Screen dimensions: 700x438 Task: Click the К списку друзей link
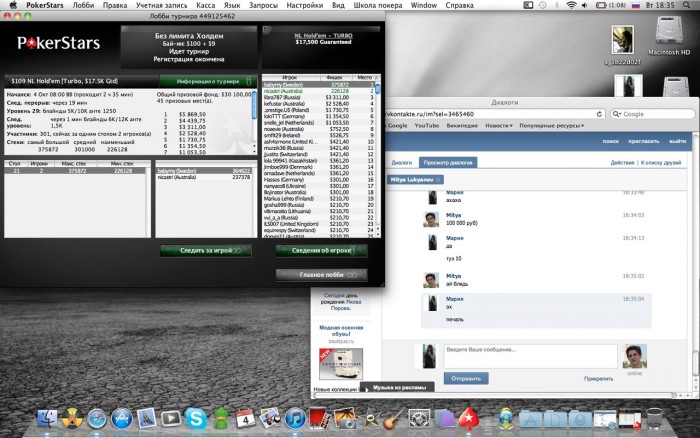(x=661, y=163)
